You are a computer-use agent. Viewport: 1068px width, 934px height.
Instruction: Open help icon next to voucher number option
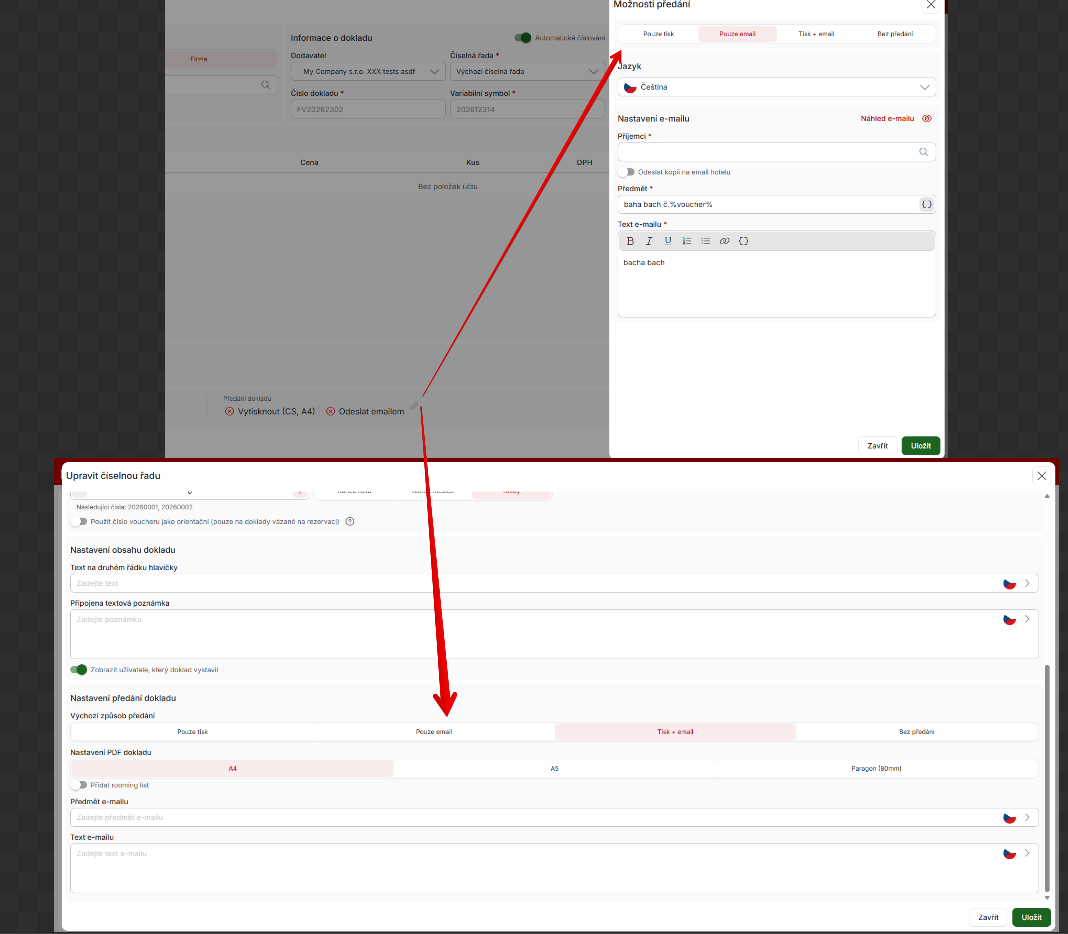pyautogui.click(x=350, y=522)
